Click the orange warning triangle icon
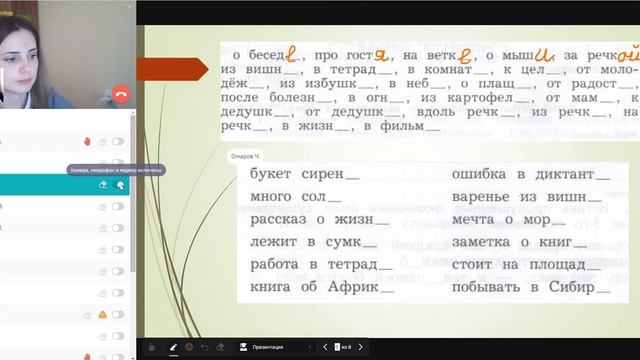Screen dimensions: 640x360 [102, 315]
